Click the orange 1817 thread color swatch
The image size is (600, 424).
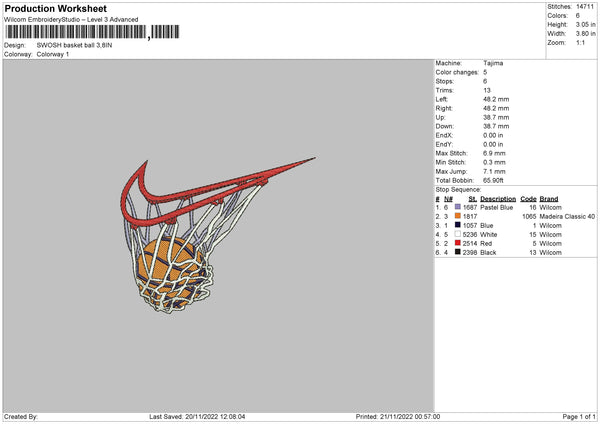coord(458,216)
